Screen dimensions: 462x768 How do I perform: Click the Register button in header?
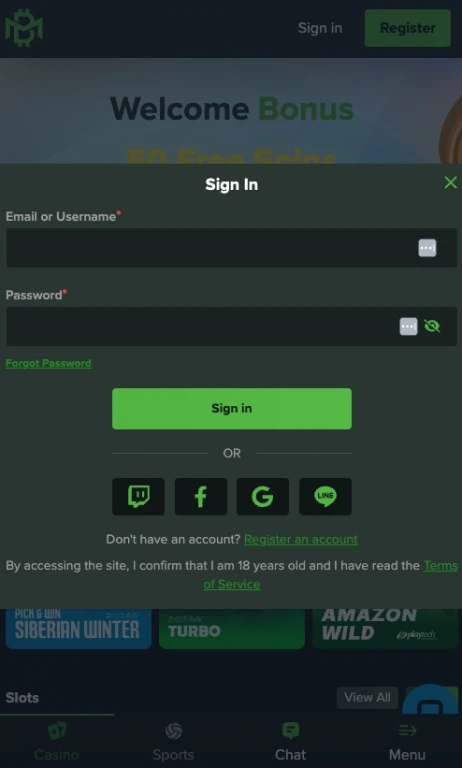coord(408,28)
